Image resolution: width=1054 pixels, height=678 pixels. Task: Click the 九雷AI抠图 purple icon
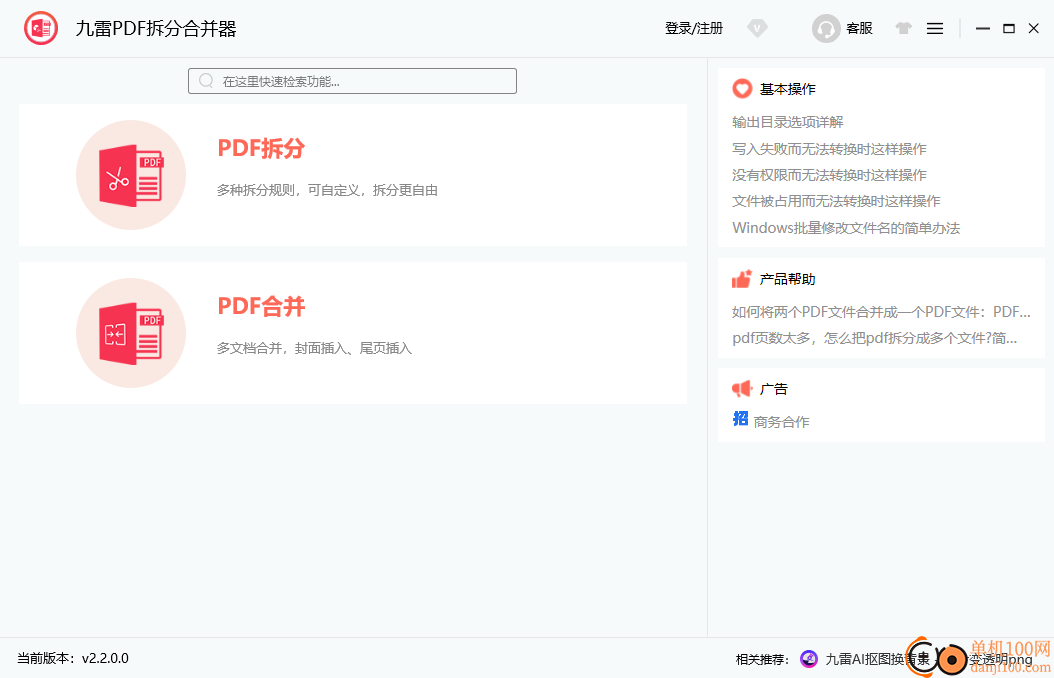[x=809, y=659]
